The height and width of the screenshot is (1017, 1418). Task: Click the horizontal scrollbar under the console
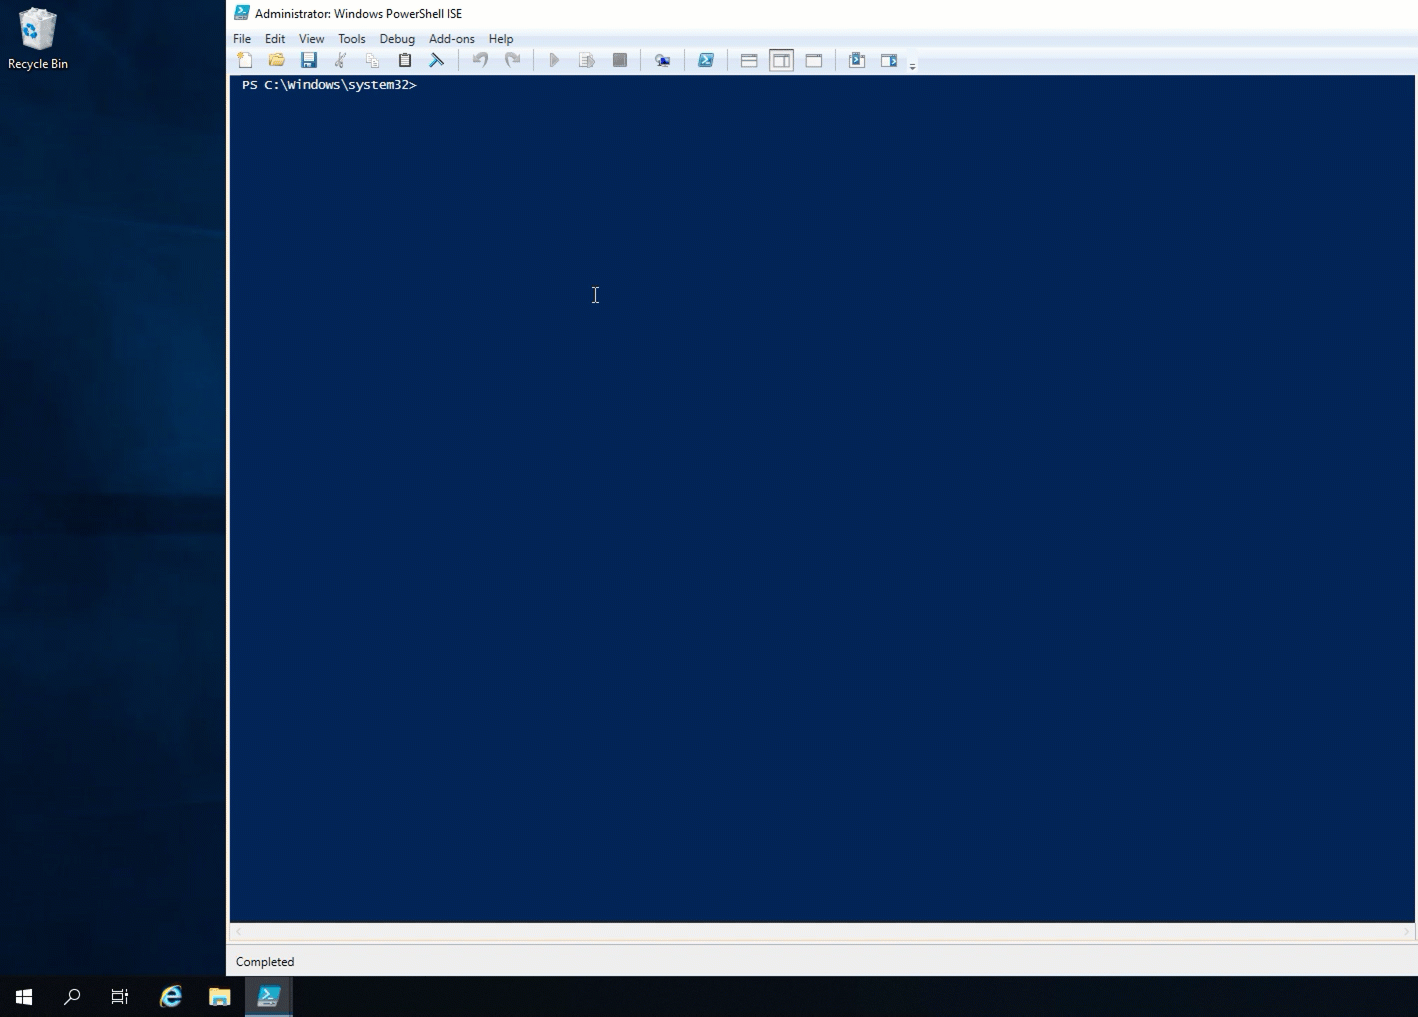(821, 932)
